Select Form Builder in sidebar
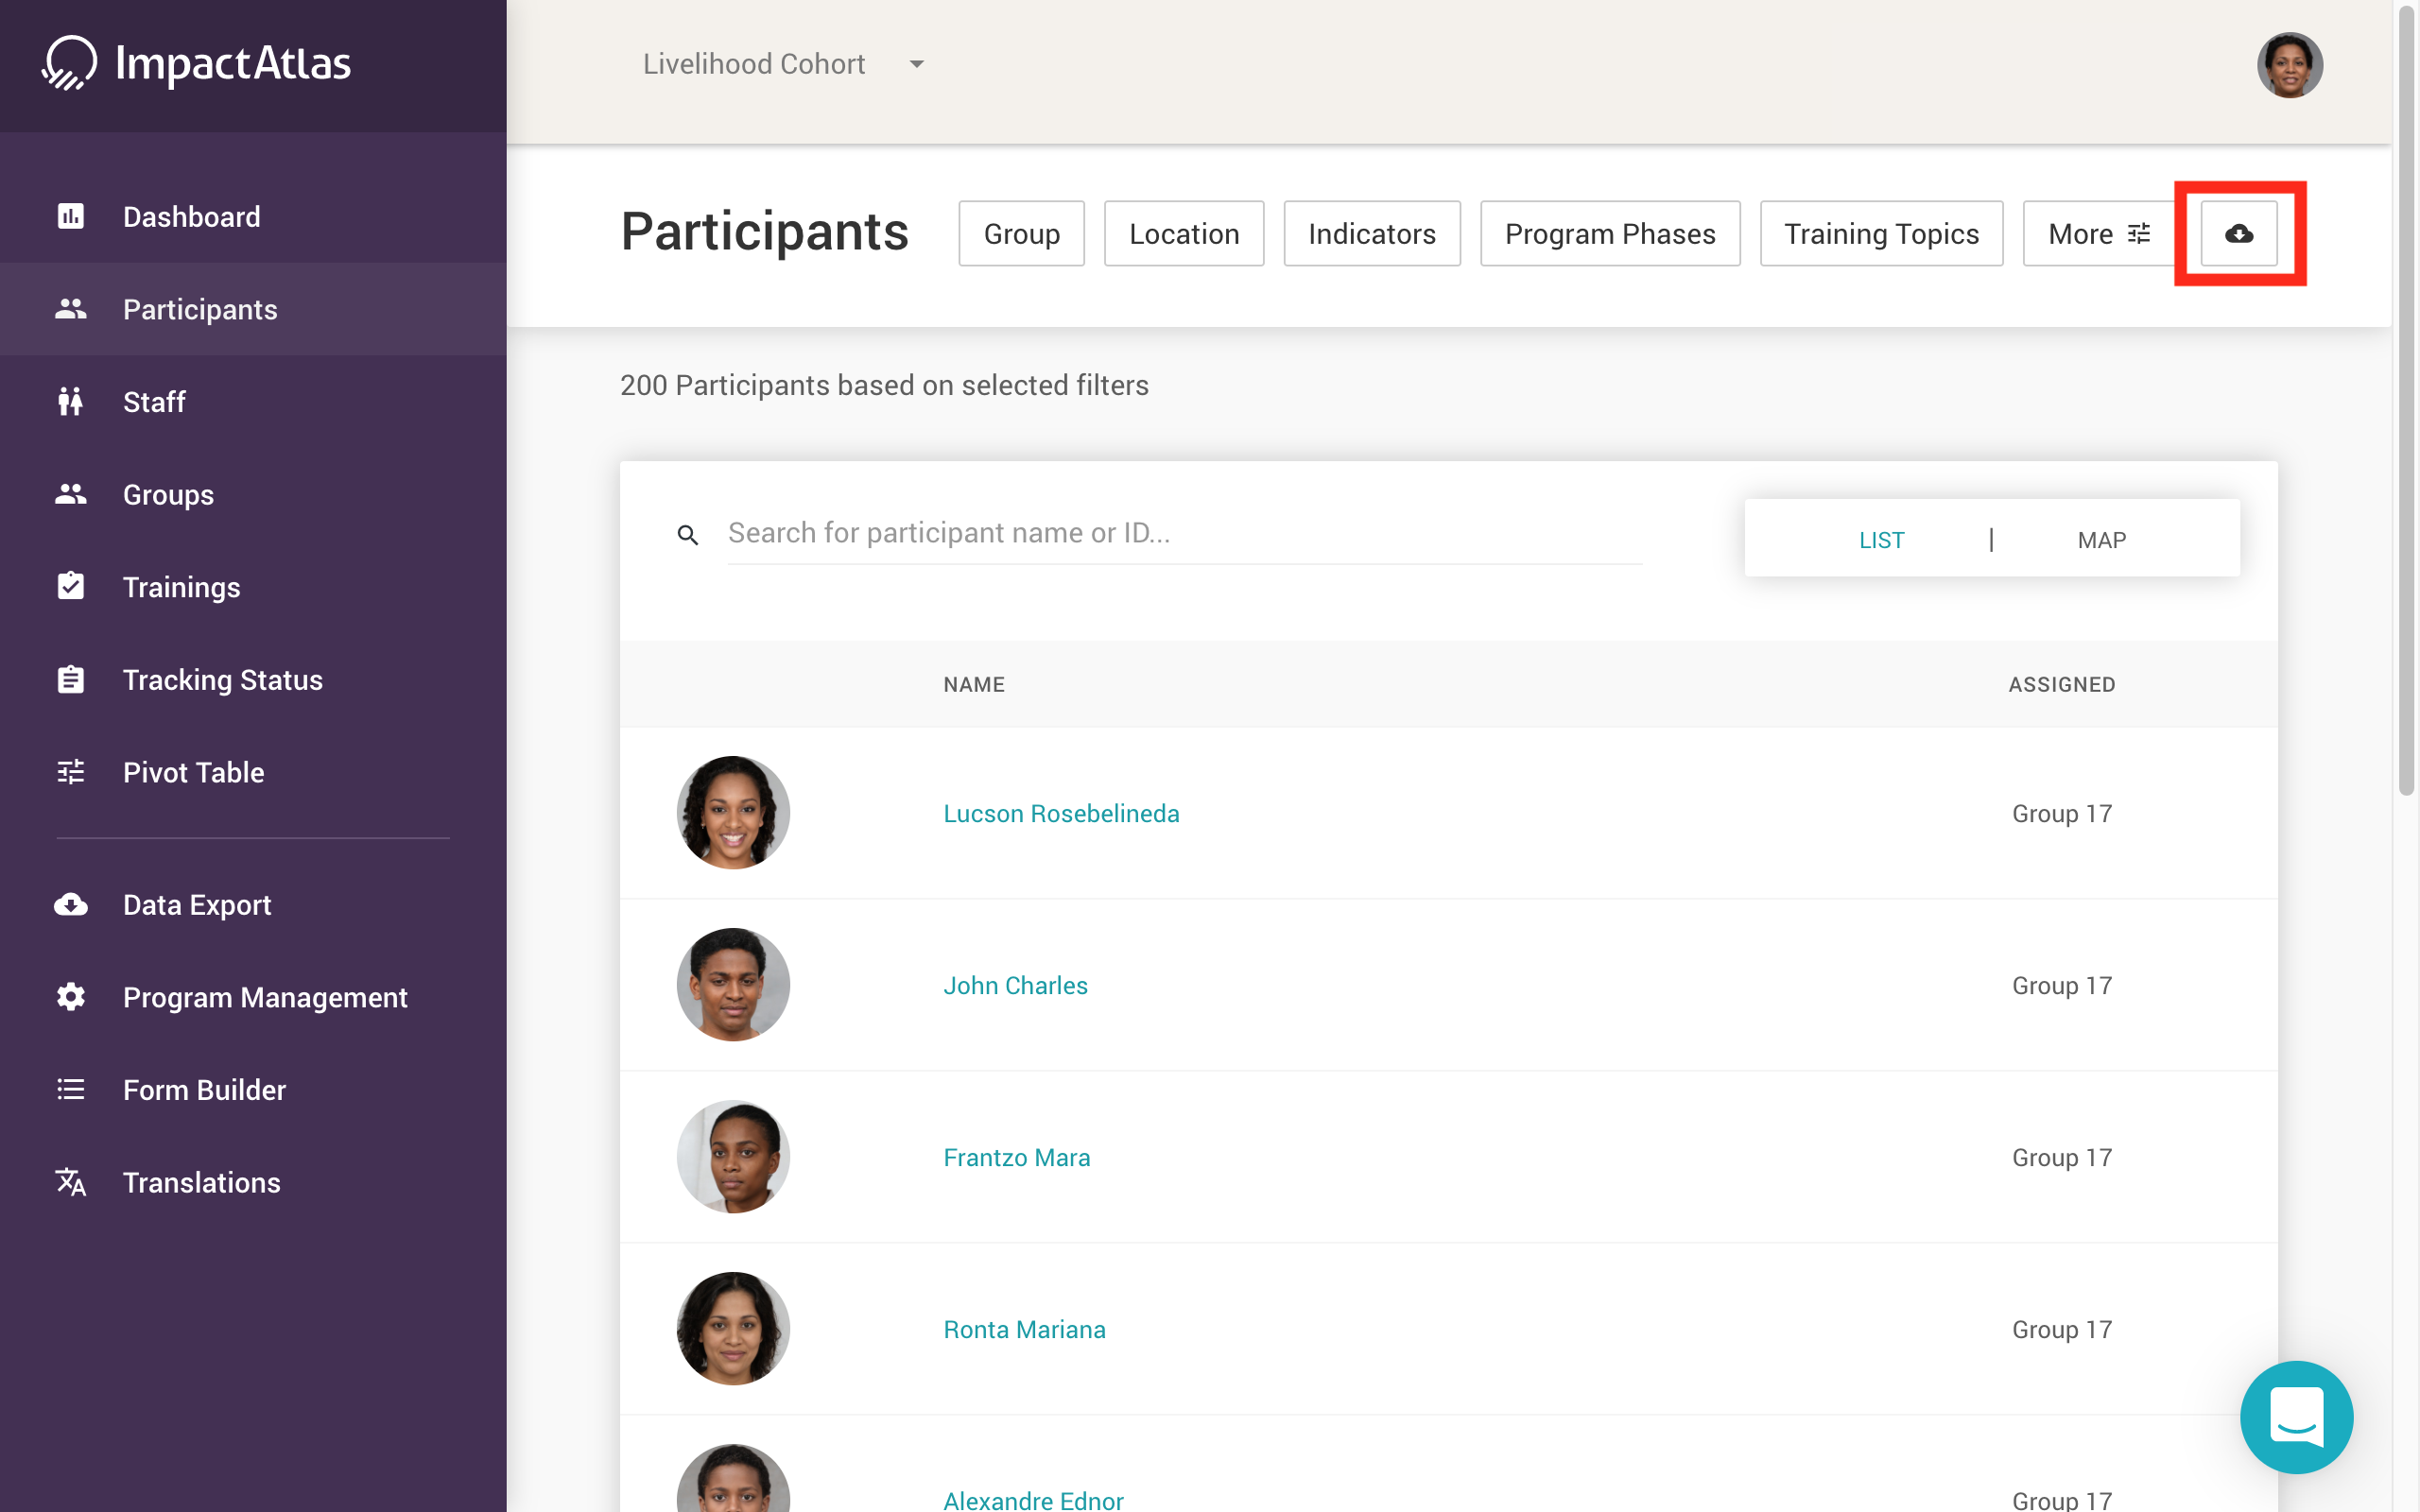2420x1512 pixels. point(204,1089)
